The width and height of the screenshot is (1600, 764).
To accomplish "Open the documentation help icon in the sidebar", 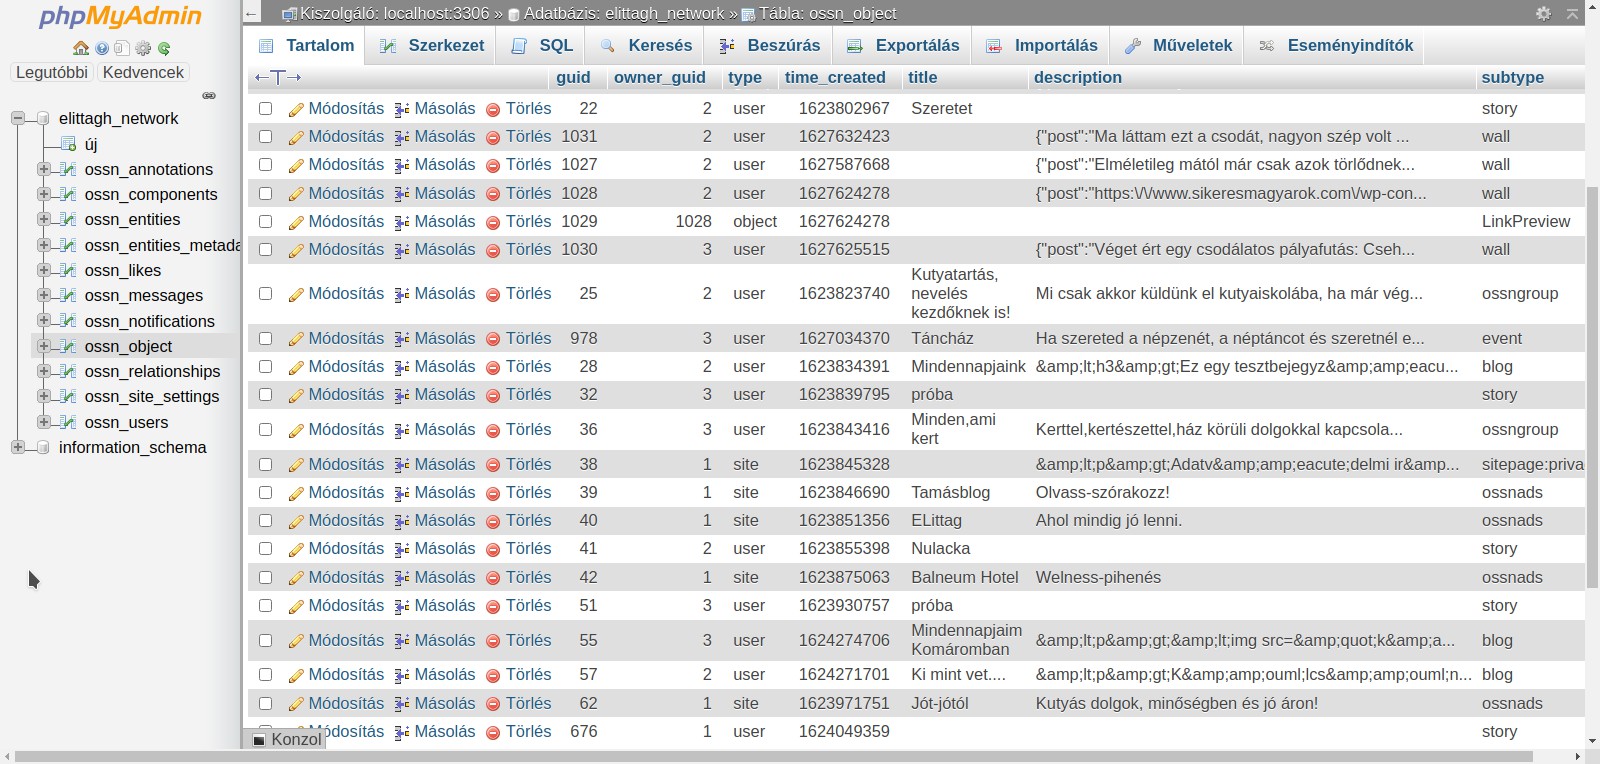I will [x=102, y=48].
